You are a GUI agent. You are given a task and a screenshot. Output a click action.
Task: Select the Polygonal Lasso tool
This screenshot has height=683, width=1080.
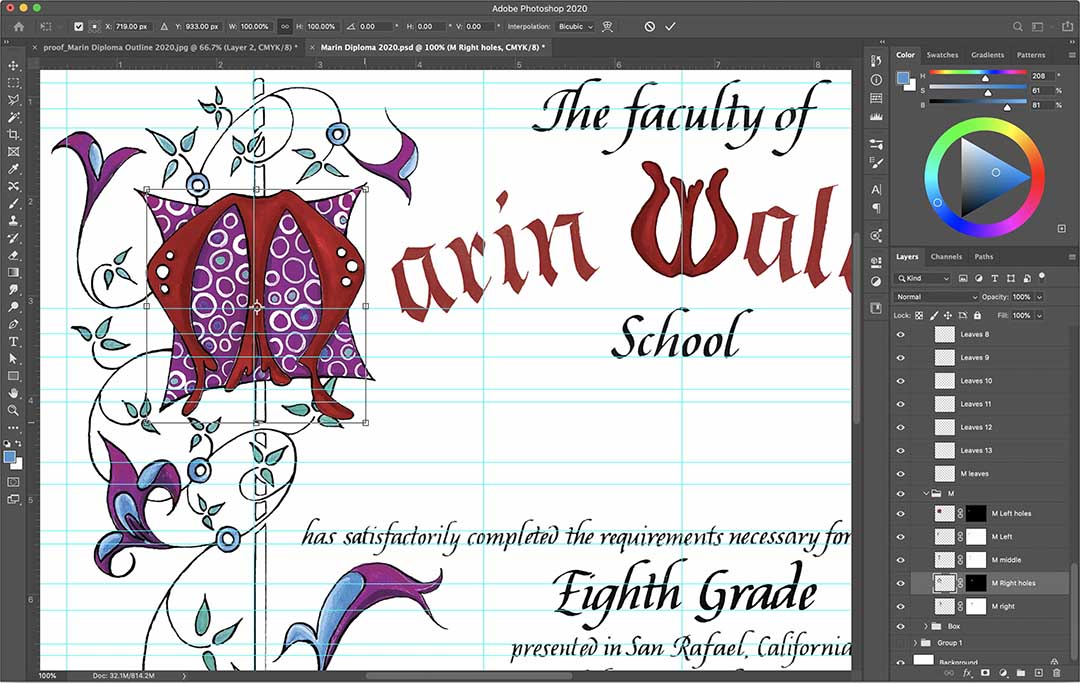click(13, 100)
